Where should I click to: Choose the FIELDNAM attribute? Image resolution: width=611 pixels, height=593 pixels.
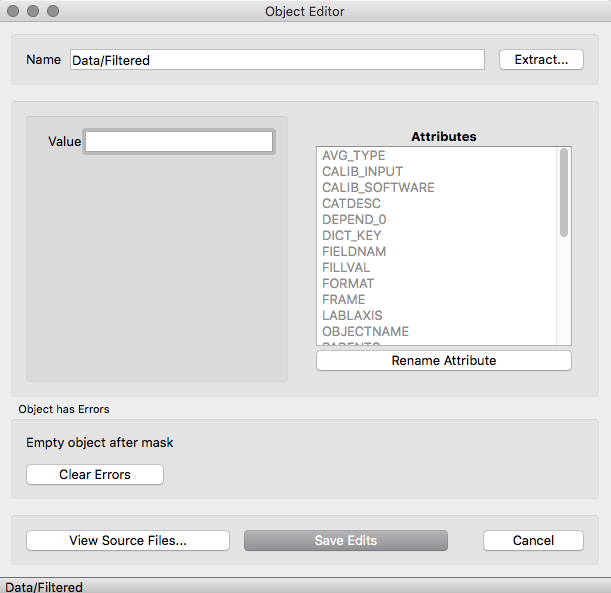pos(354,252)
